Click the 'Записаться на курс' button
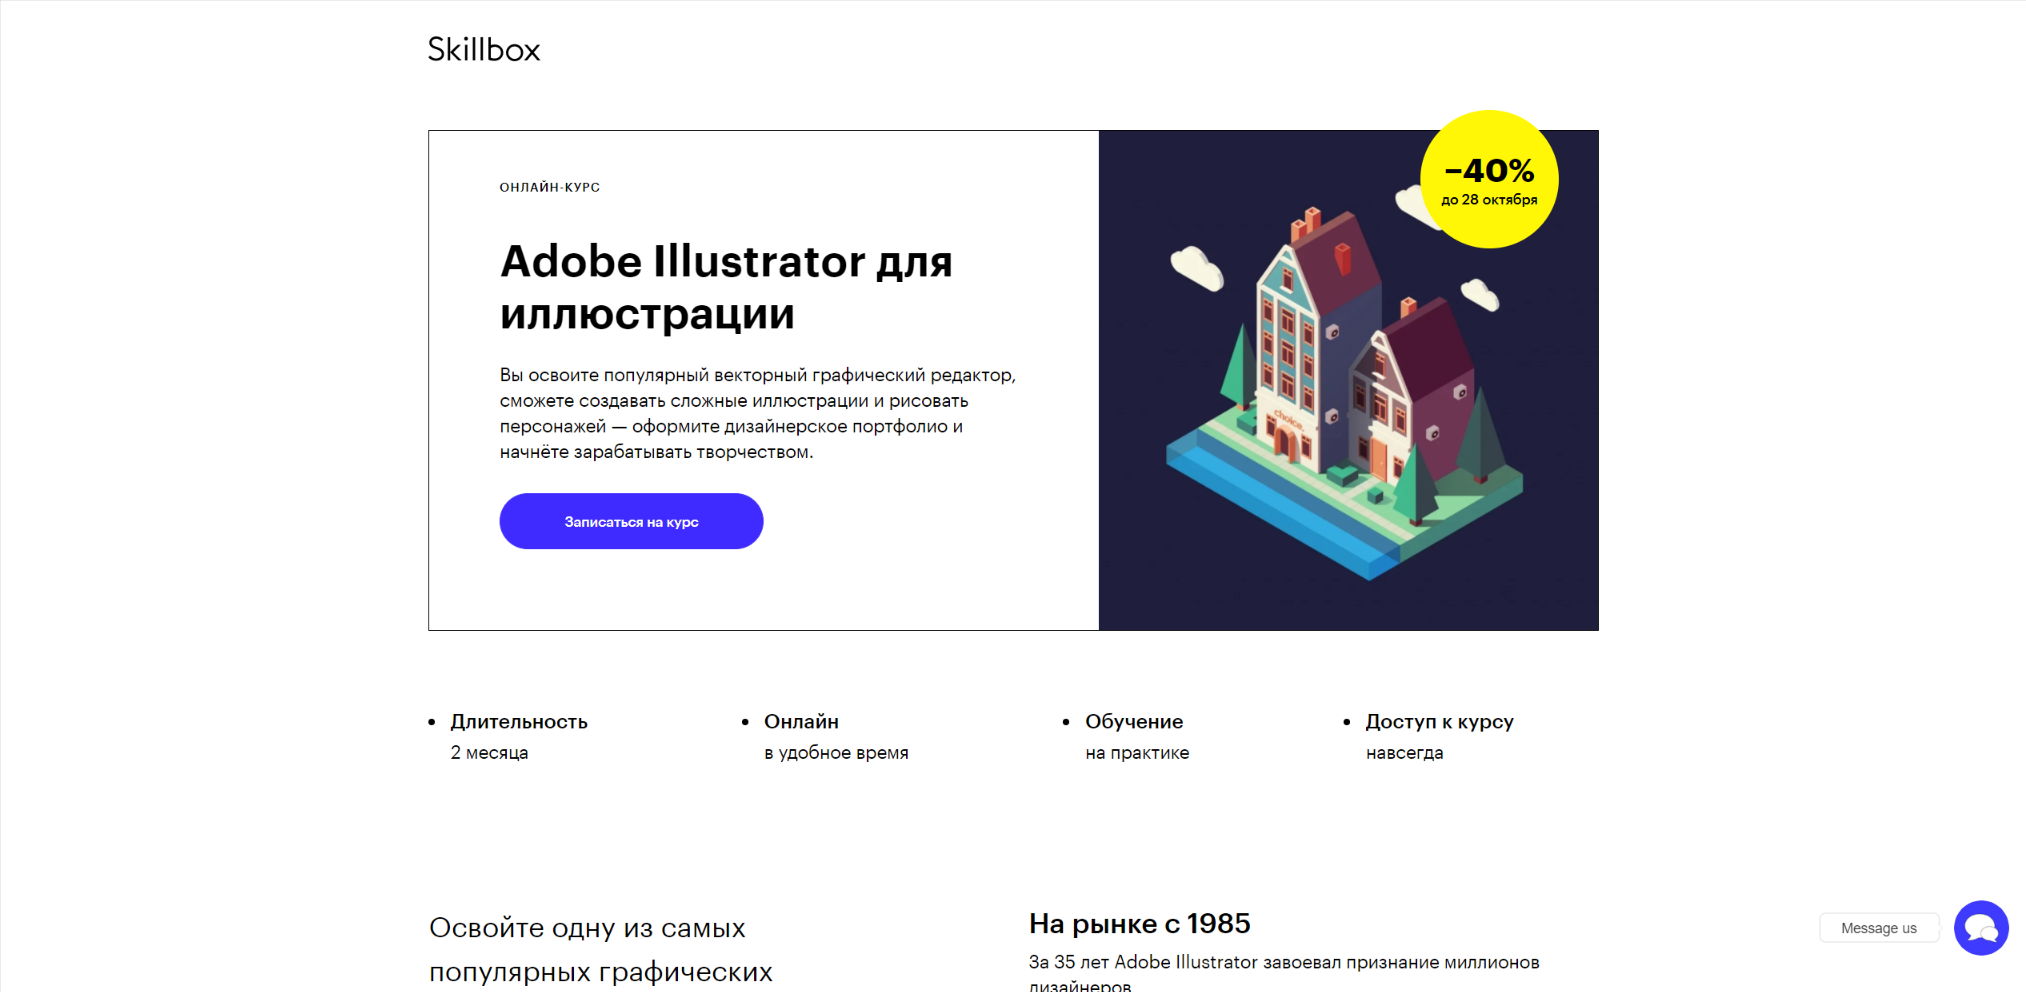Viewport: 2026px width, 992px height. point(631,521)
